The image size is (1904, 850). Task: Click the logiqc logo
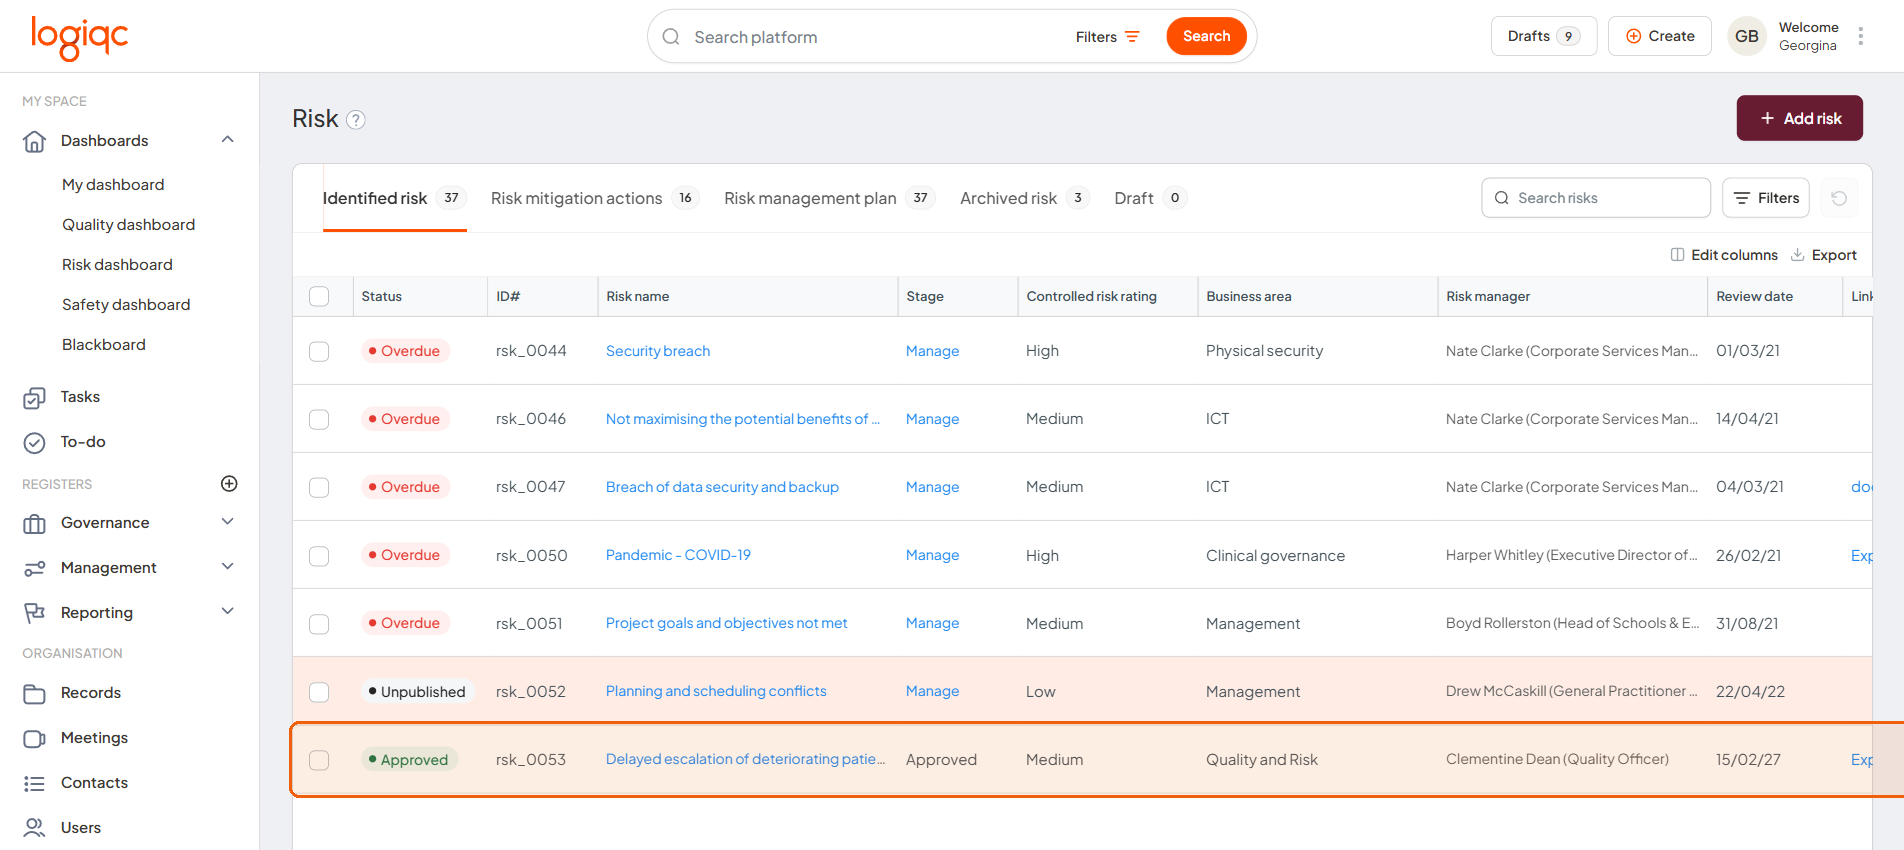click(80, 38)
